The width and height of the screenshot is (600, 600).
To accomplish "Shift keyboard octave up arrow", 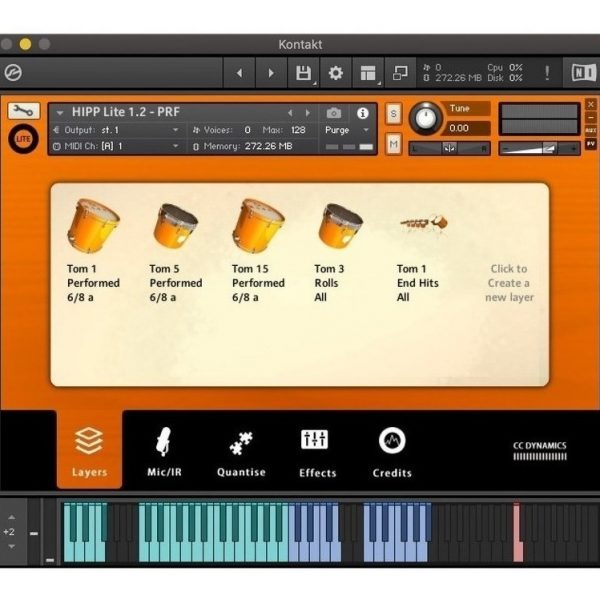I will [x=11, y=517].
